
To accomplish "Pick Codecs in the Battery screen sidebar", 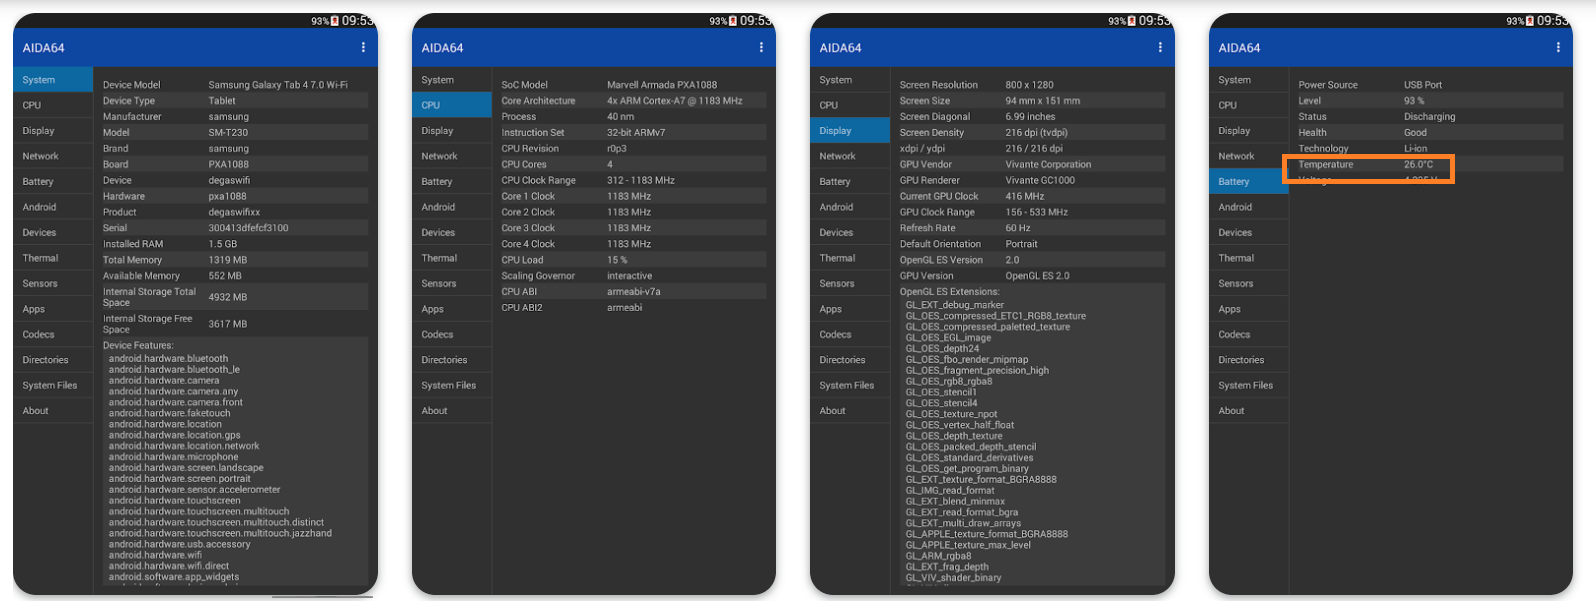I will tap(1249, 335).
